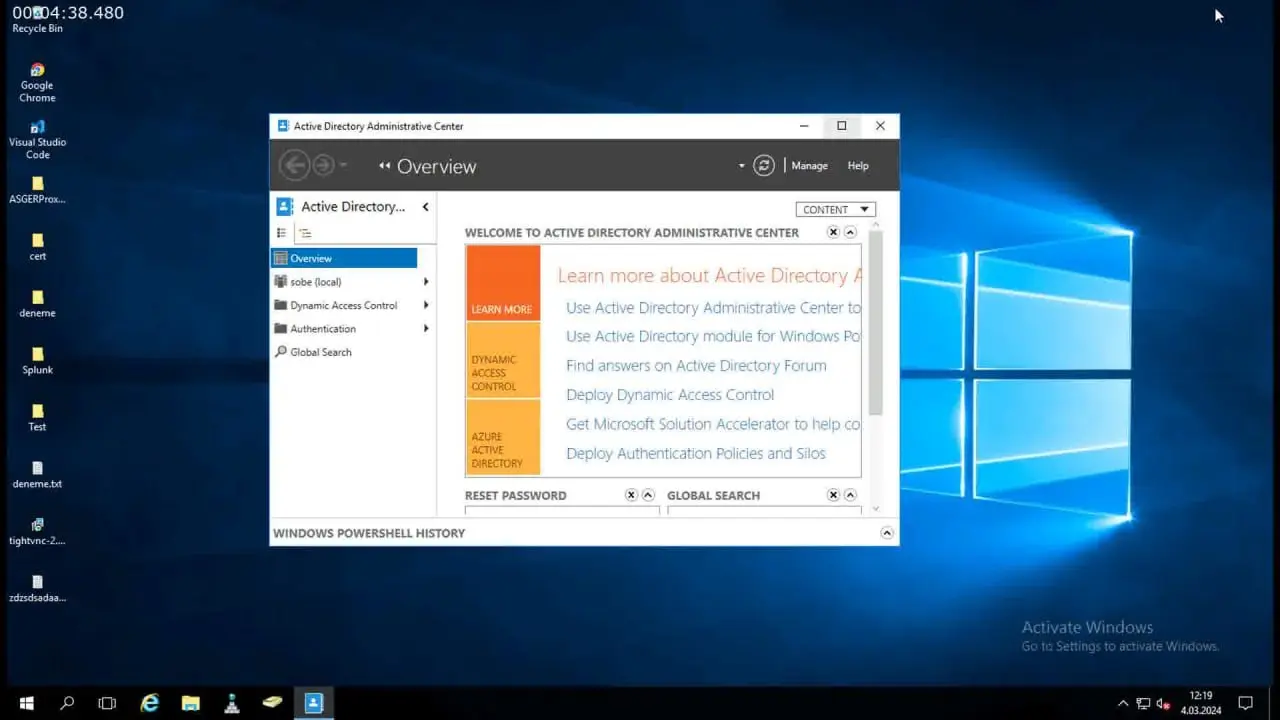Close the Global Search tile

click(x=833, y=495)
